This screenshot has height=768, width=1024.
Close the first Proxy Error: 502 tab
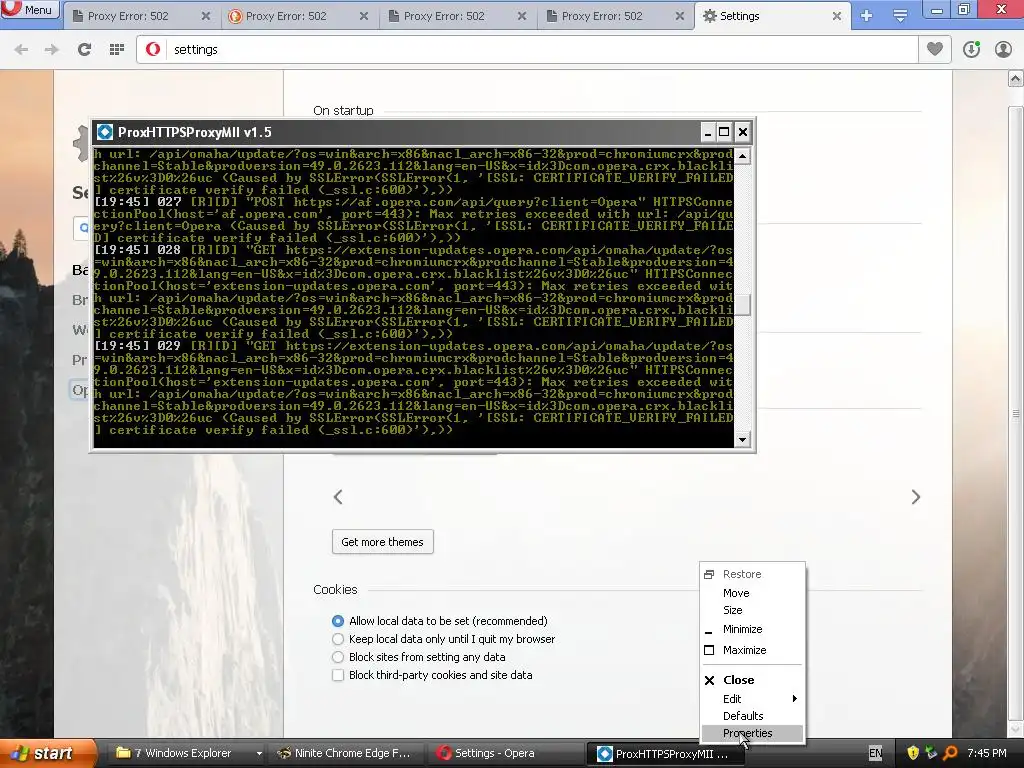[206, 16]
